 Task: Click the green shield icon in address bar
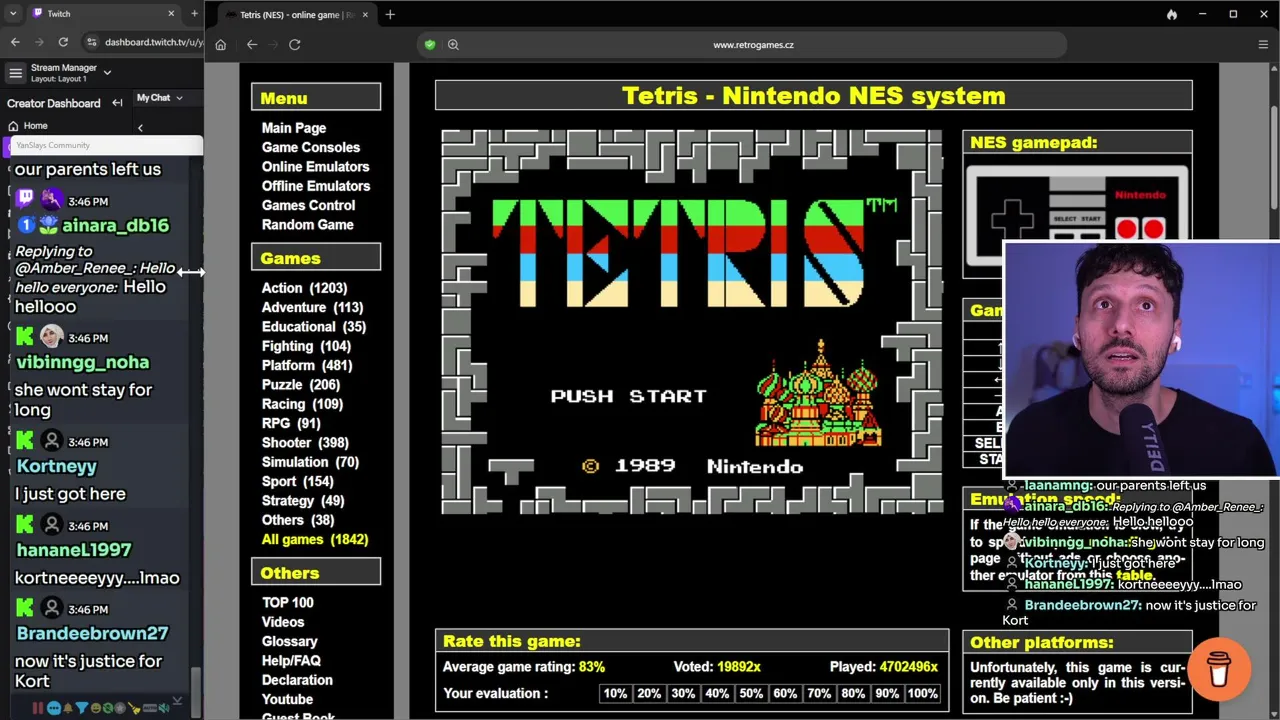tap(430, 45)
